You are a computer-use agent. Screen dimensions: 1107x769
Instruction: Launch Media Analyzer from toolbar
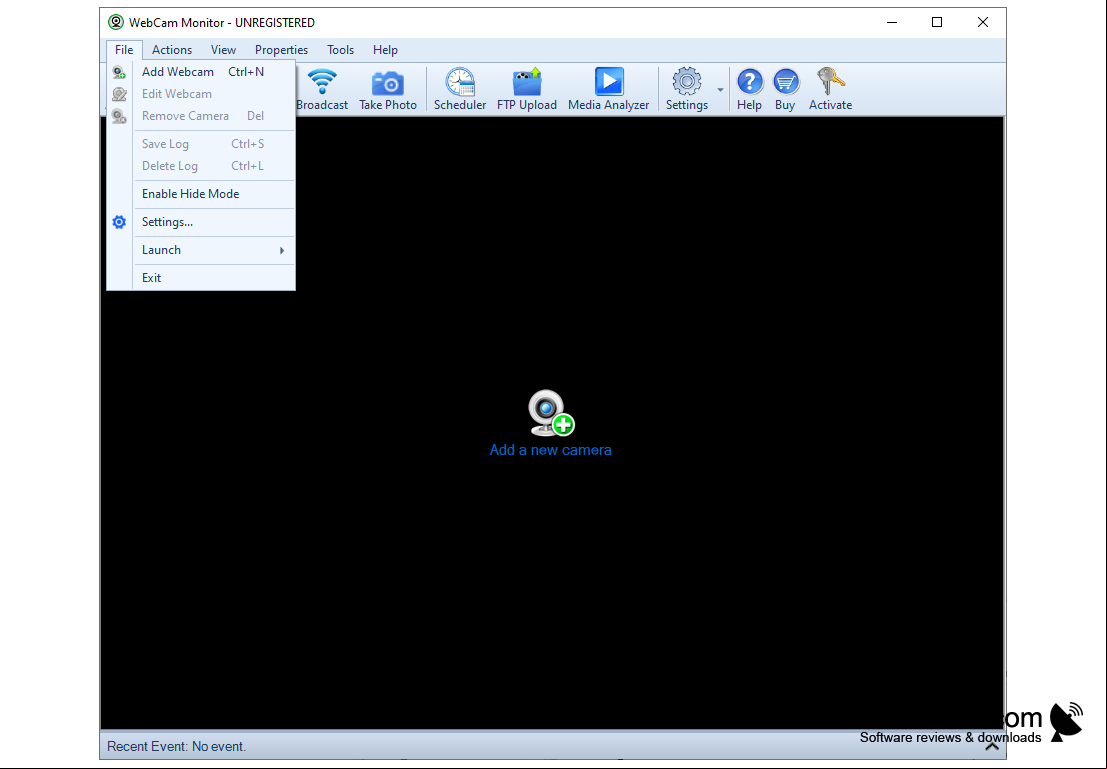pos(609,90)
